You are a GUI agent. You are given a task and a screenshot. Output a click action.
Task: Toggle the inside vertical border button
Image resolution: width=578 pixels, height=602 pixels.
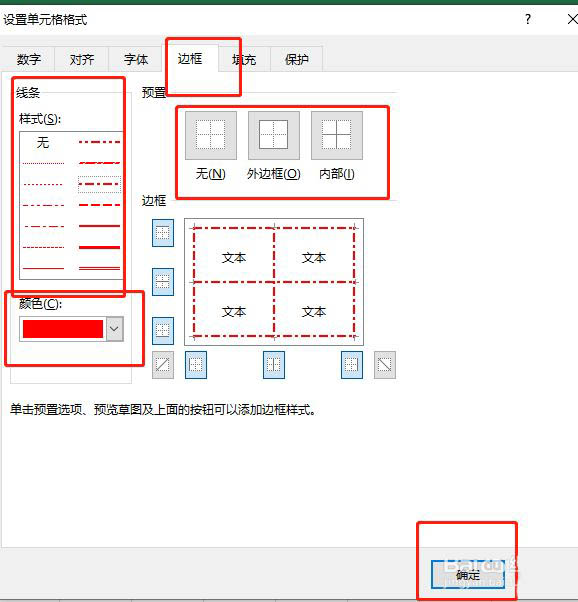(274, 365)
